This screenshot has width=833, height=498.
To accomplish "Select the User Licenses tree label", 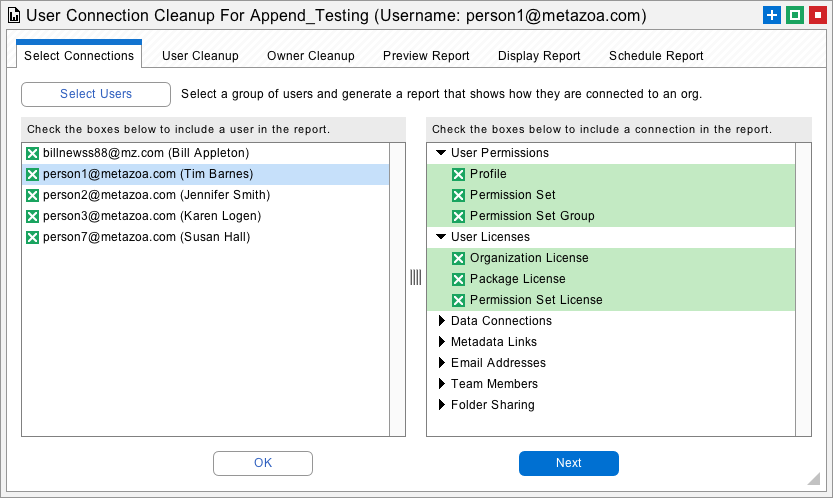I will point(490,237).
